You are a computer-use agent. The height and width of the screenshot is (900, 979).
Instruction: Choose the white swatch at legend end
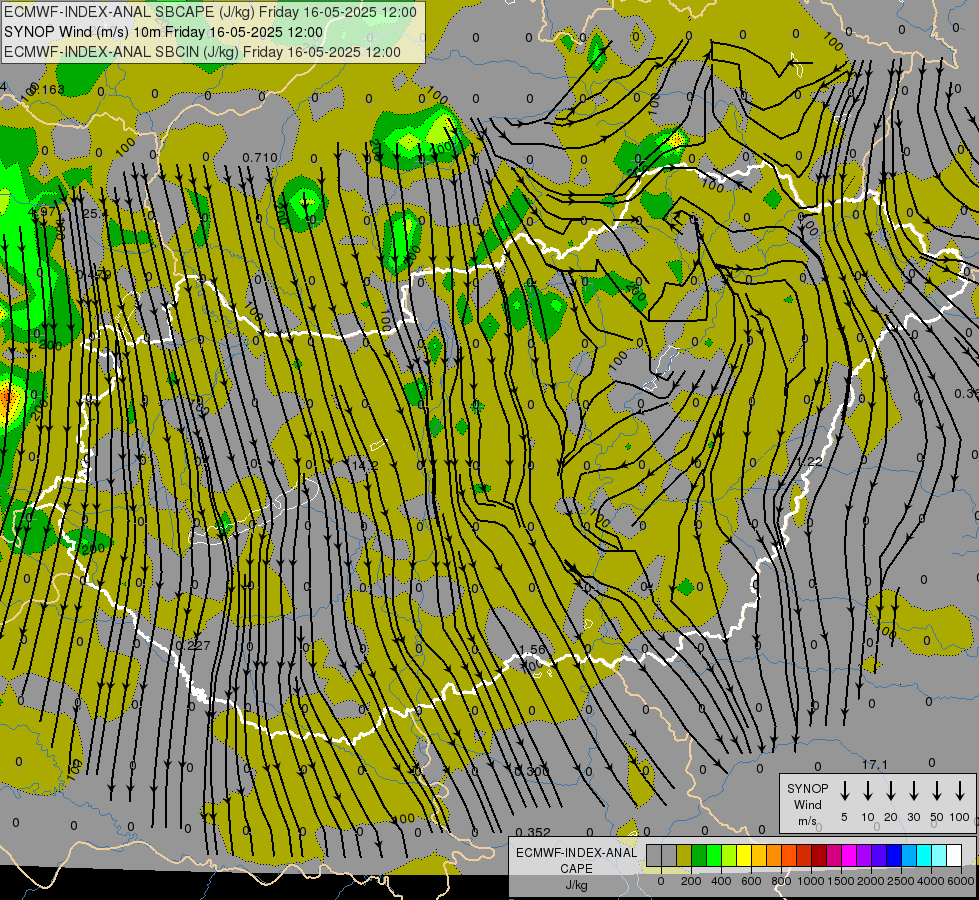coord(953,855)
